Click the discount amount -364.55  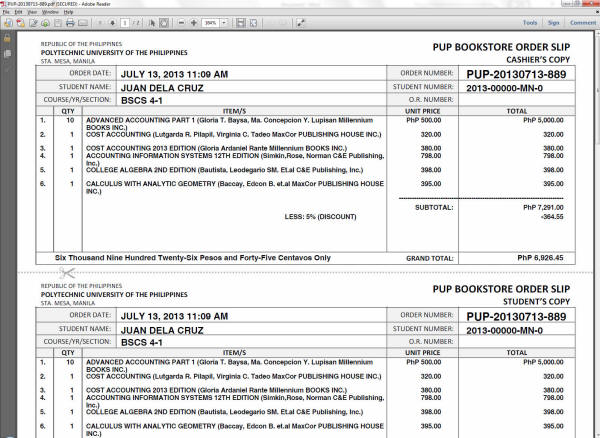pos(552,217)
